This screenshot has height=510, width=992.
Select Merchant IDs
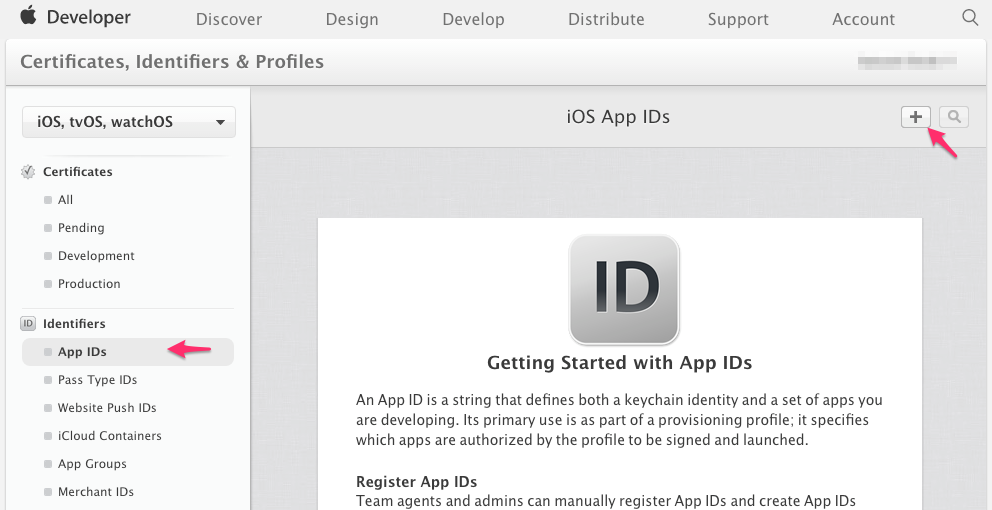96,492
